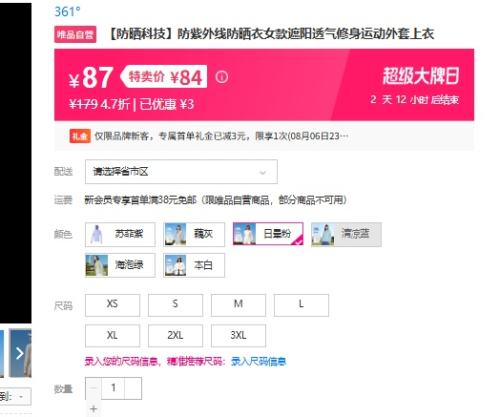Select size M
Screen dimensions: 500x417
pyautogui.click(x=238, y=305)
